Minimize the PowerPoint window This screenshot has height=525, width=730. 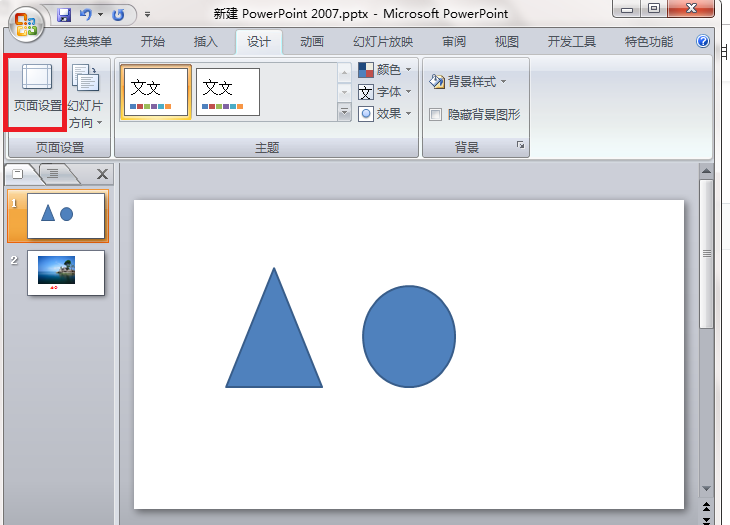(627, 9)
